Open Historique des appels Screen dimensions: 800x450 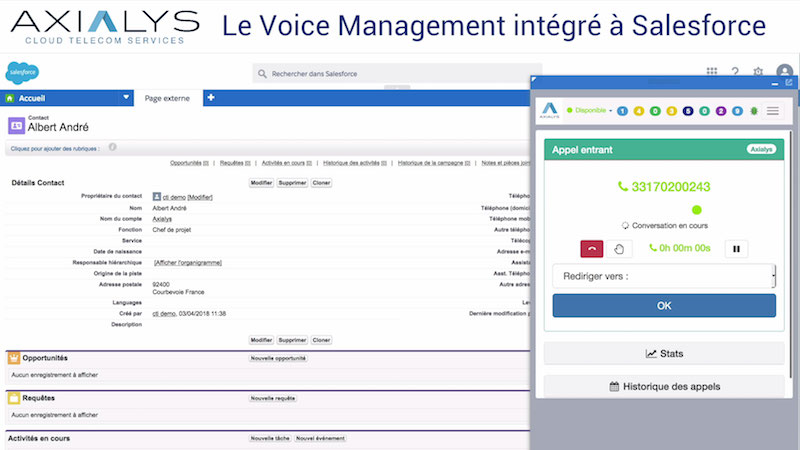click(x=664, y=387)
